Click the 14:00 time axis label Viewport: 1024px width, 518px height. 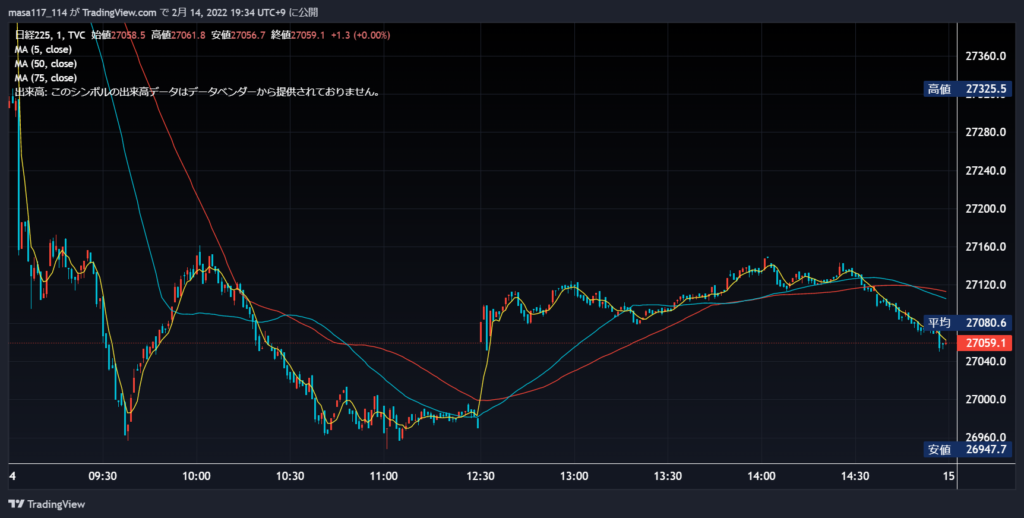pyautogui.click(x=761, y=476)
